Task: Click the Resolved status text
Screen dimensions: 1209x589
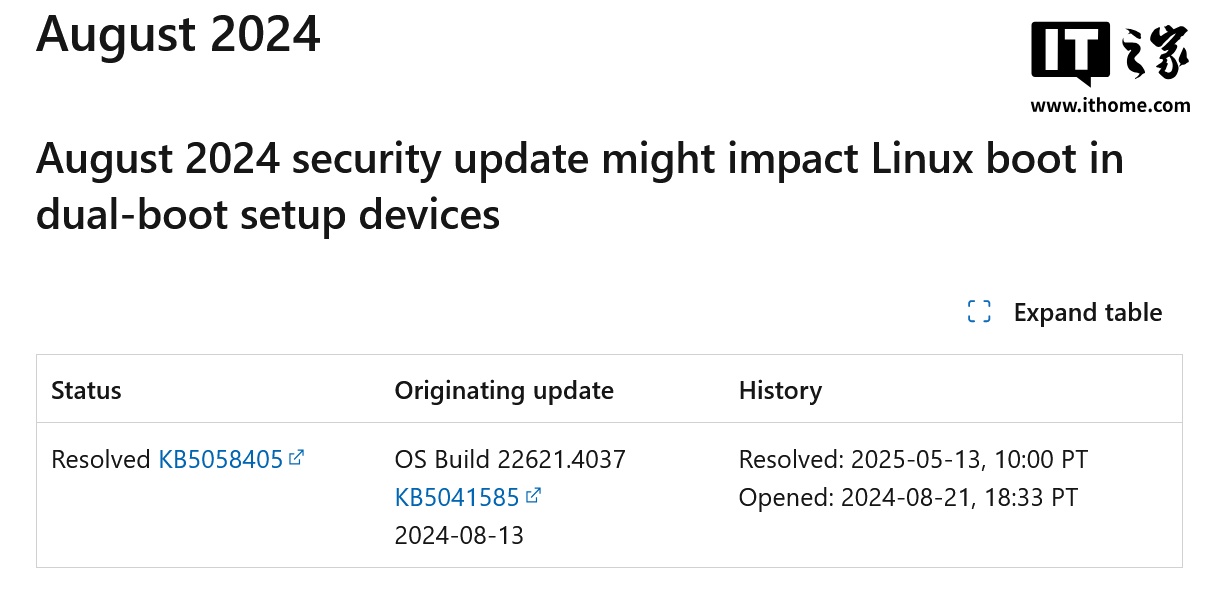Action: coord(101,460)
